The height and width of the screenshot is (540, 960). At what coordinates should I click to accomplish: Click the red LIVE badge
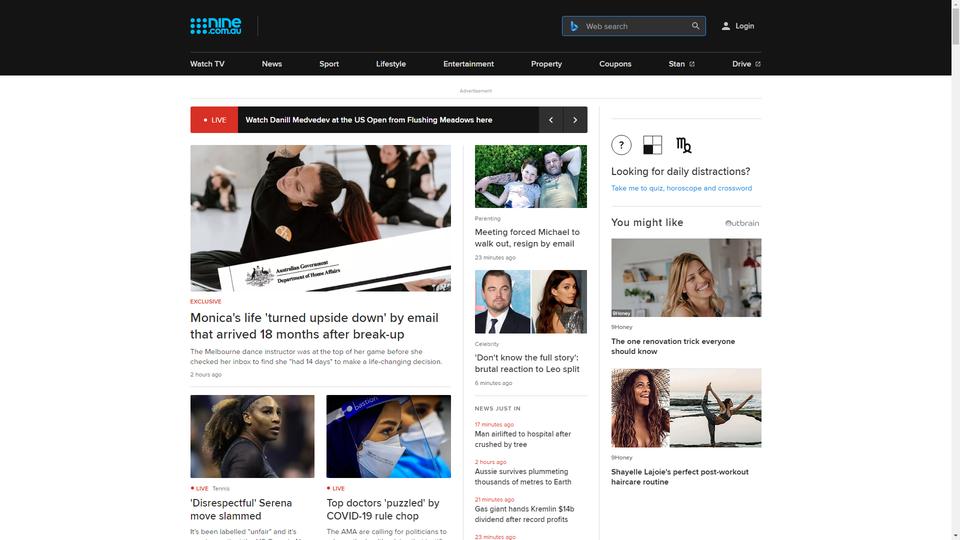[x=214, y=120]
